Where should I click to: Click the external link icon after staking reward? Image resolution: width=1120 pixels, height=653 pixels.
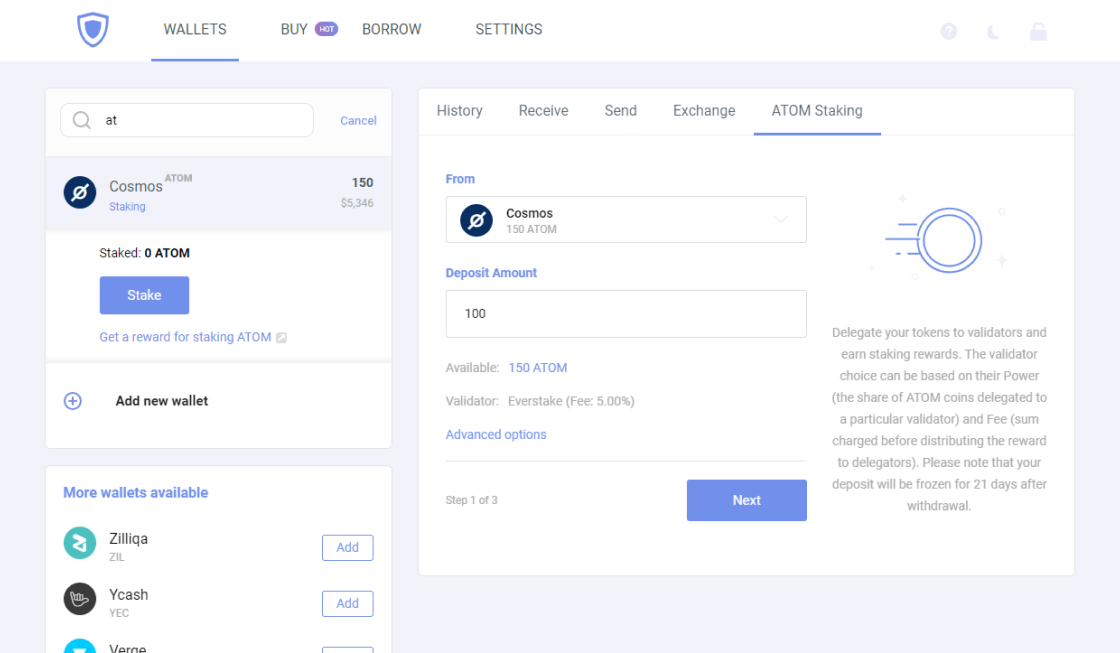[281, 337]
